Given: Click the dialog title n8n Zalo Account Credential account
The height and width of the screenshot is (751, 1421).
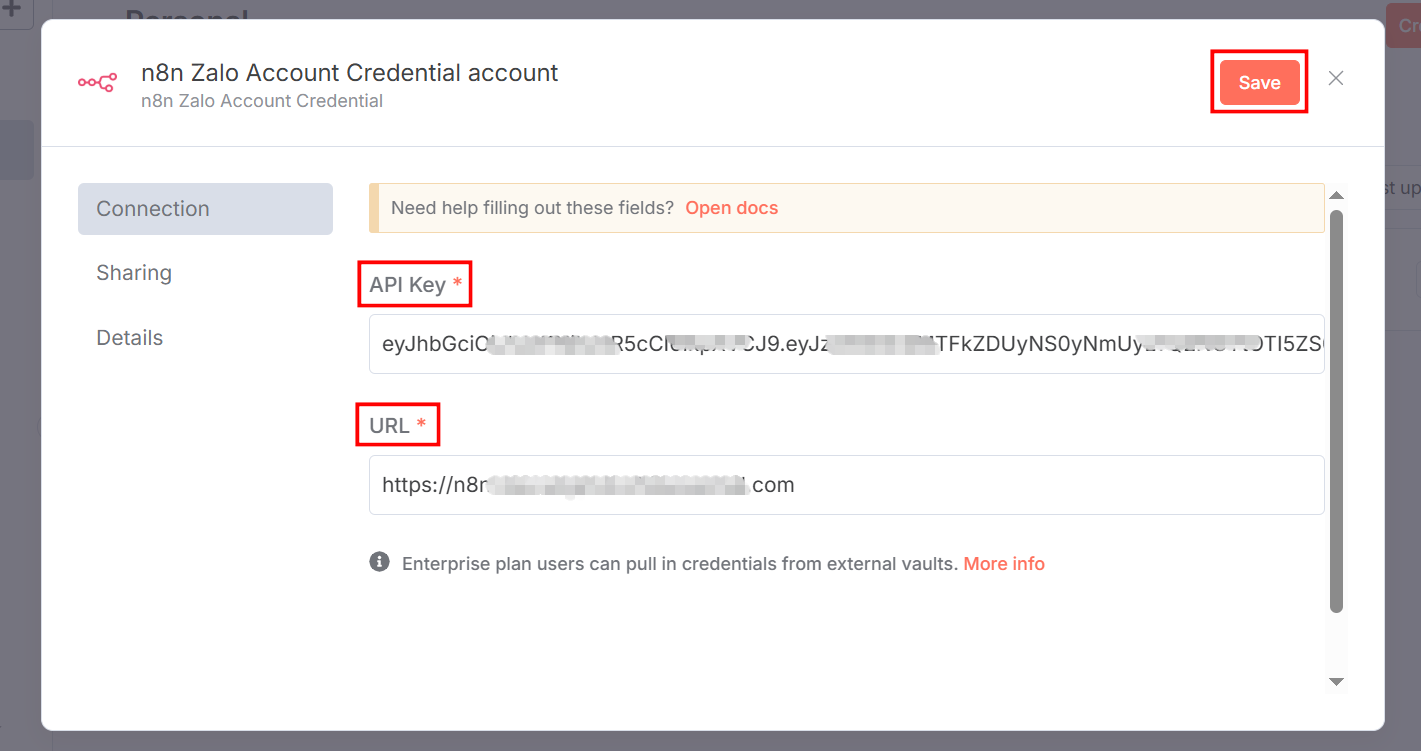Looking at the screenshot, I should coord(348,72).
